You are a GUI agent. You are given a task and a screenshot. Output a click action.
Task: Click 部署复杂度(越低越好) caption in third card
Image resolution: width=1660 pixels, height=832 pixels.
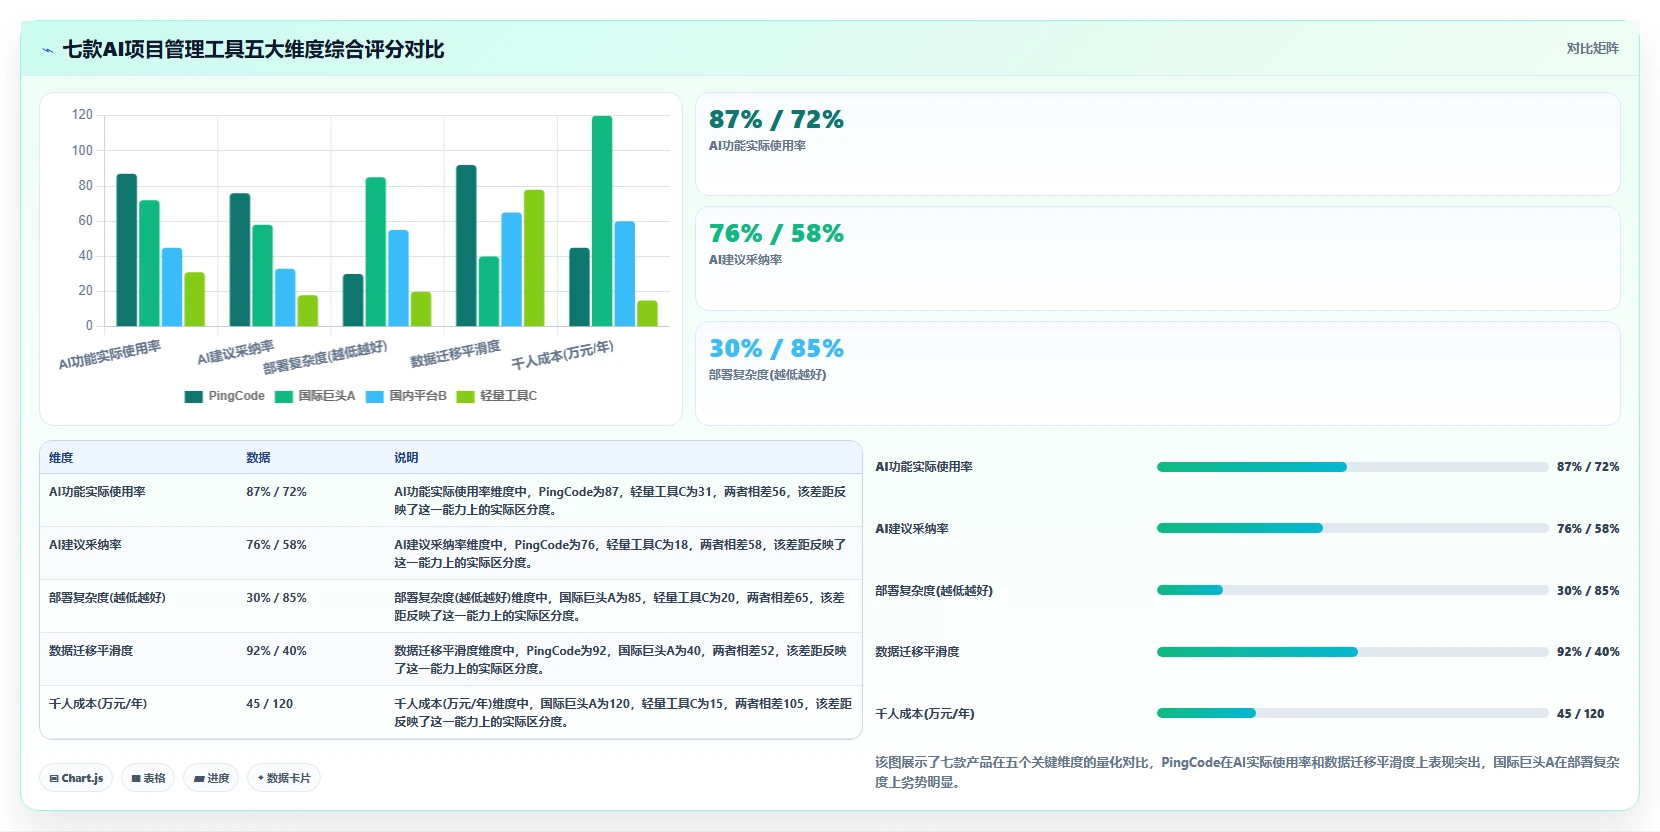tap(767, 375)
